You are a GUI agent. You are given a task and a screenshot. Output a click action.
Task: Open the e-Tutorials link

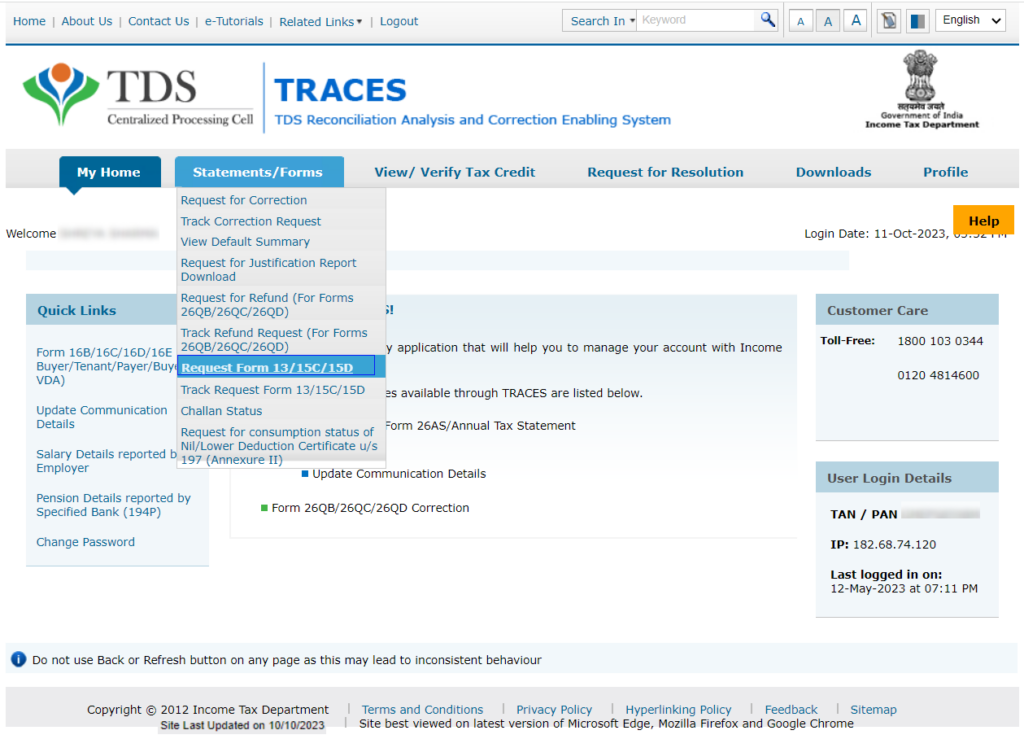click(x=234, y=21)
